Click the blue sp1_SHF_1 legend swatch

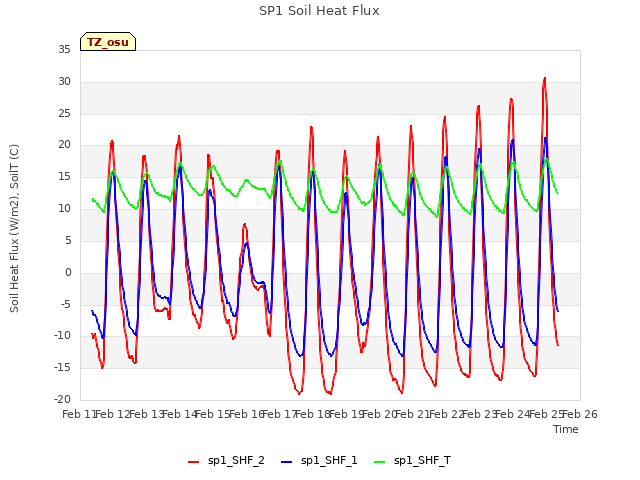287,462
